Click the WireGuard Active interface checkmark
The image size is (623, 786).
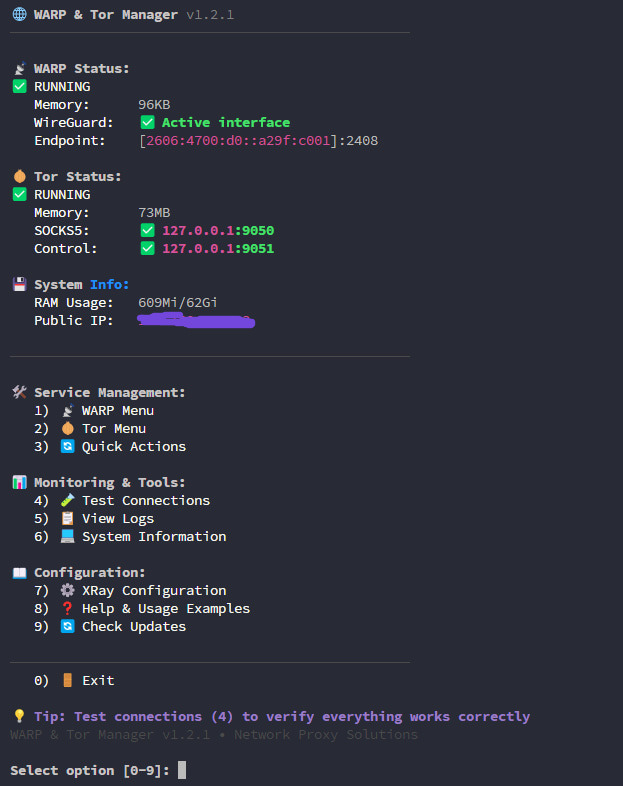click(147, 123)
